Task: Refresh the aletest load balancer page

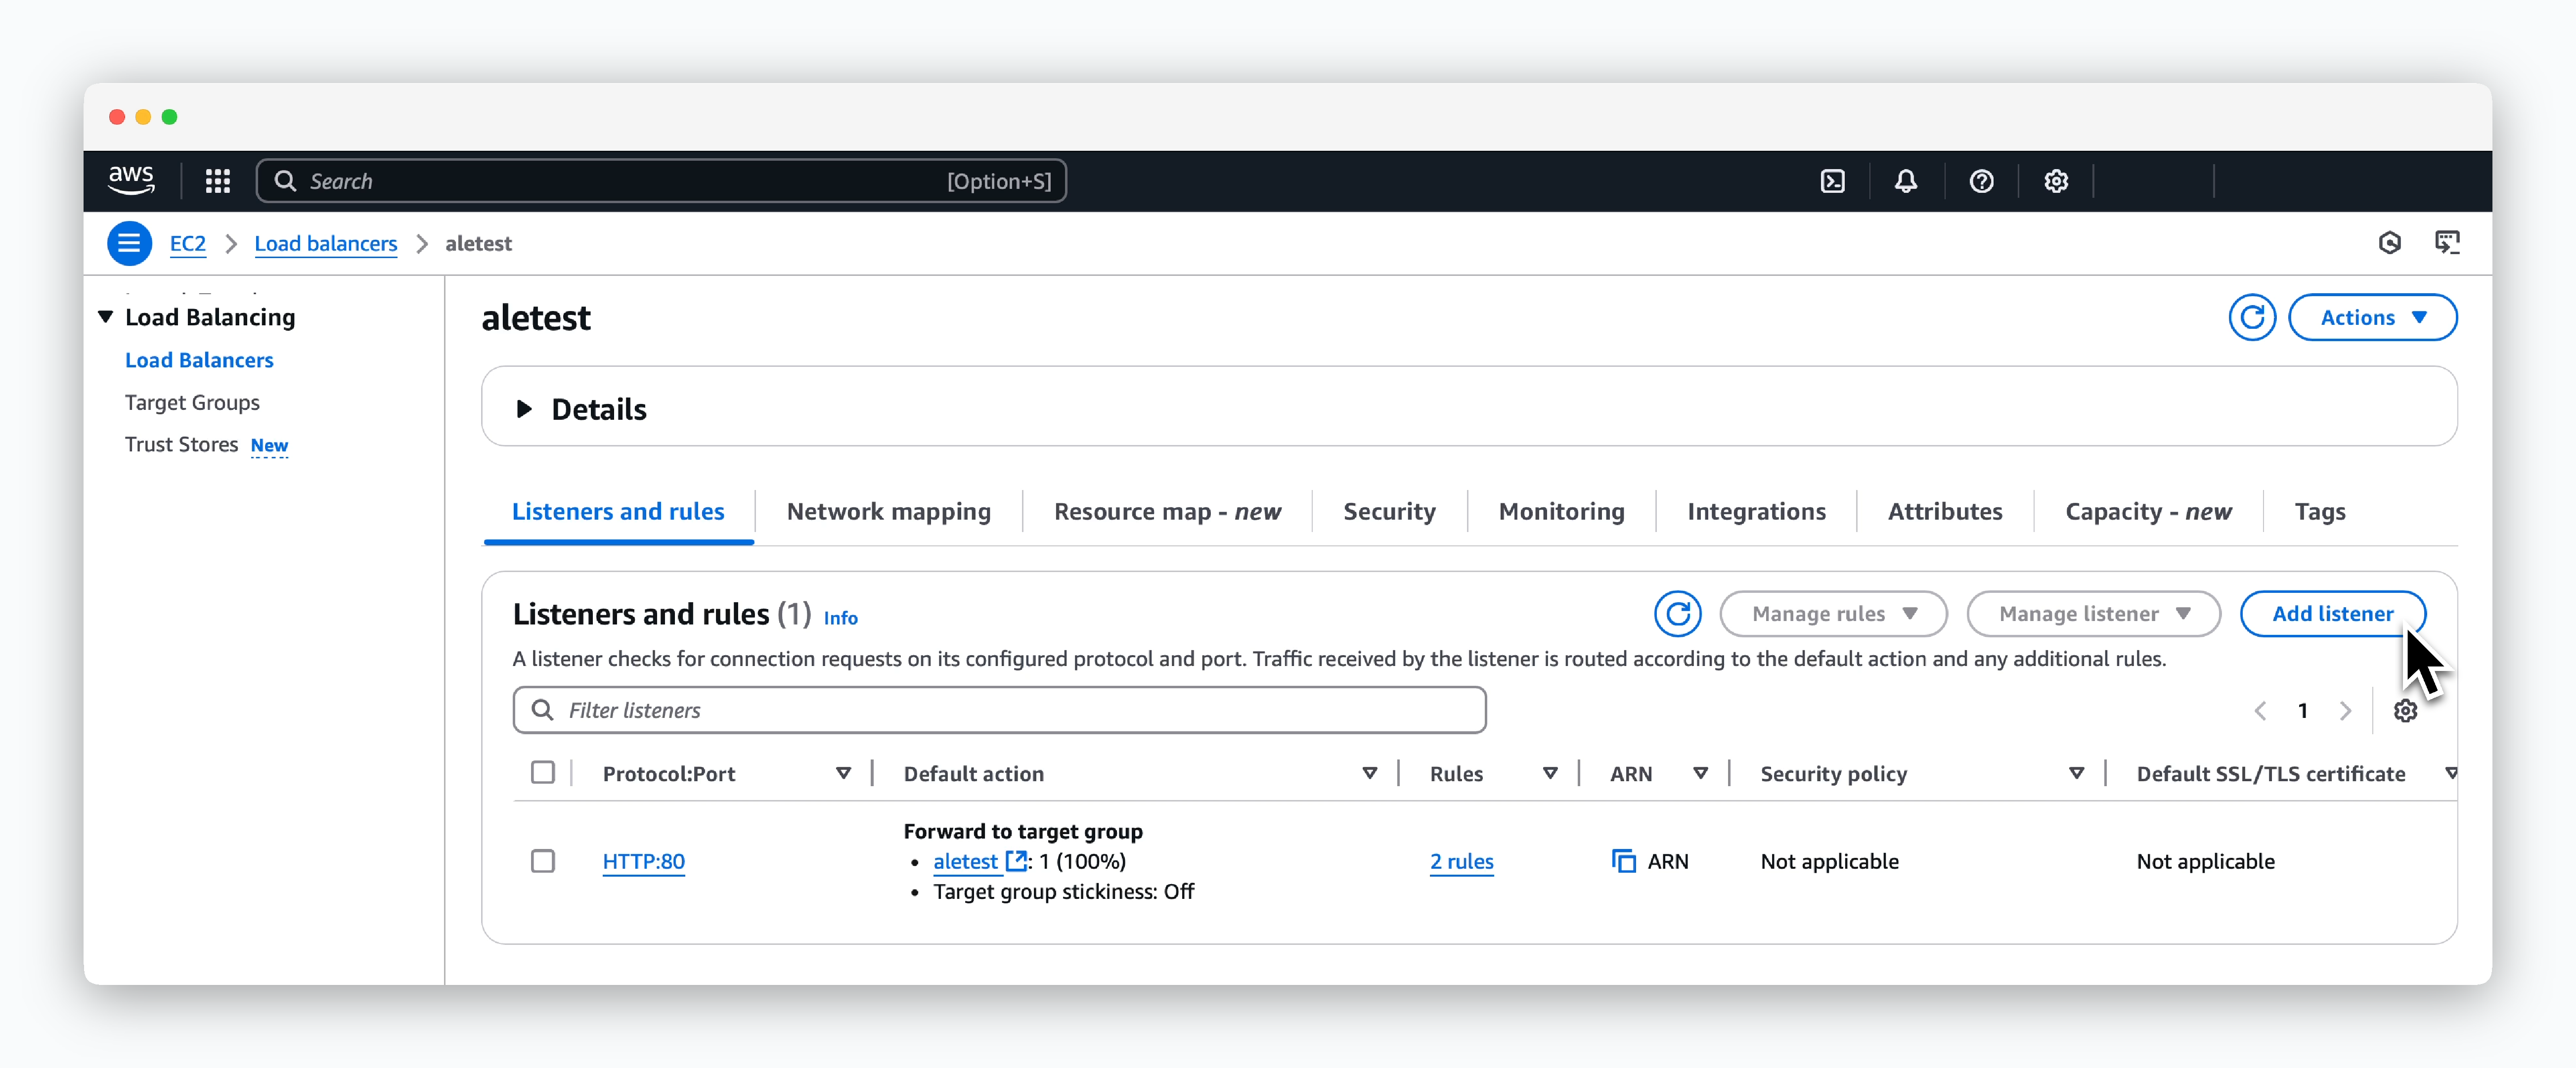Action: click(x=2252, y=318)
